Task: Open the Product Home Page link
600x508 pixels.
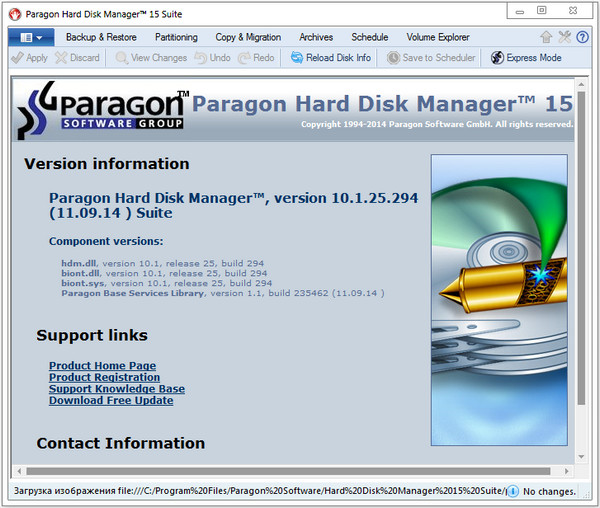Action: (x=102, y=366)
